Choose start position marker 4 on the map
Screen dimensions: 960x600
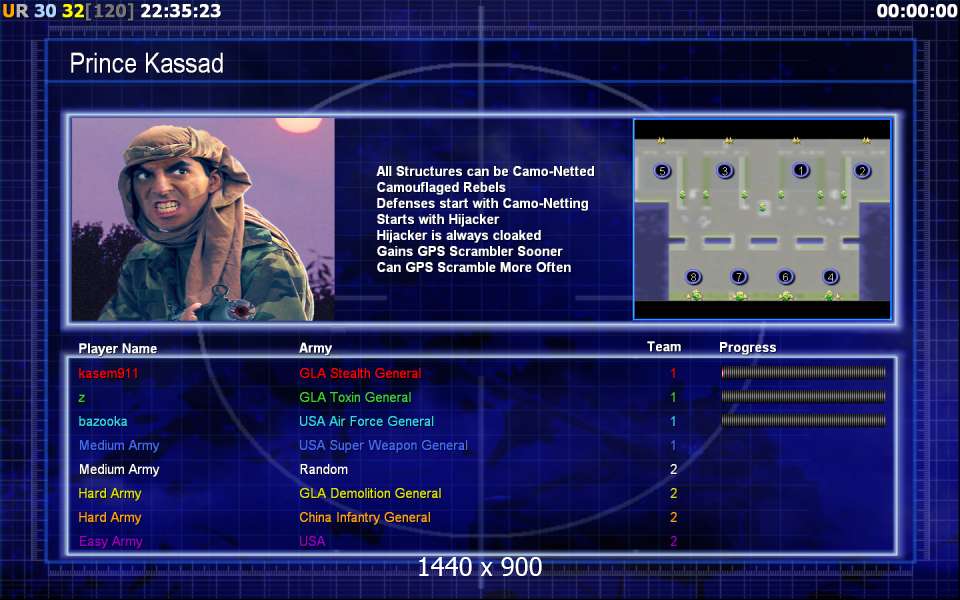831,277
